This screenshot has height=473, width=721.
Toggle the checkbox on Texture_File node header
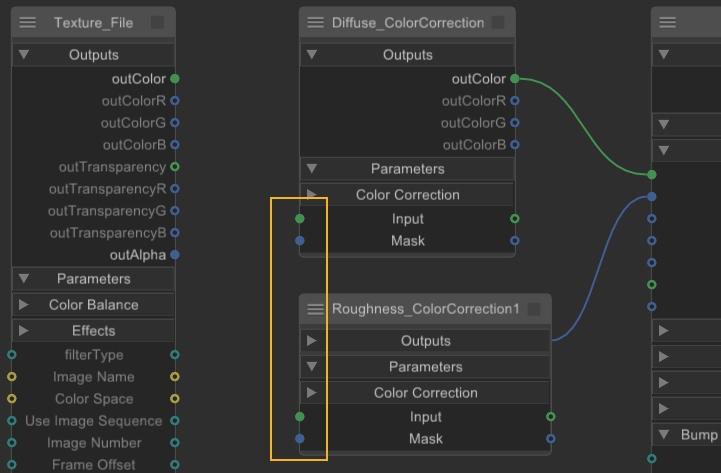(157, 22)
